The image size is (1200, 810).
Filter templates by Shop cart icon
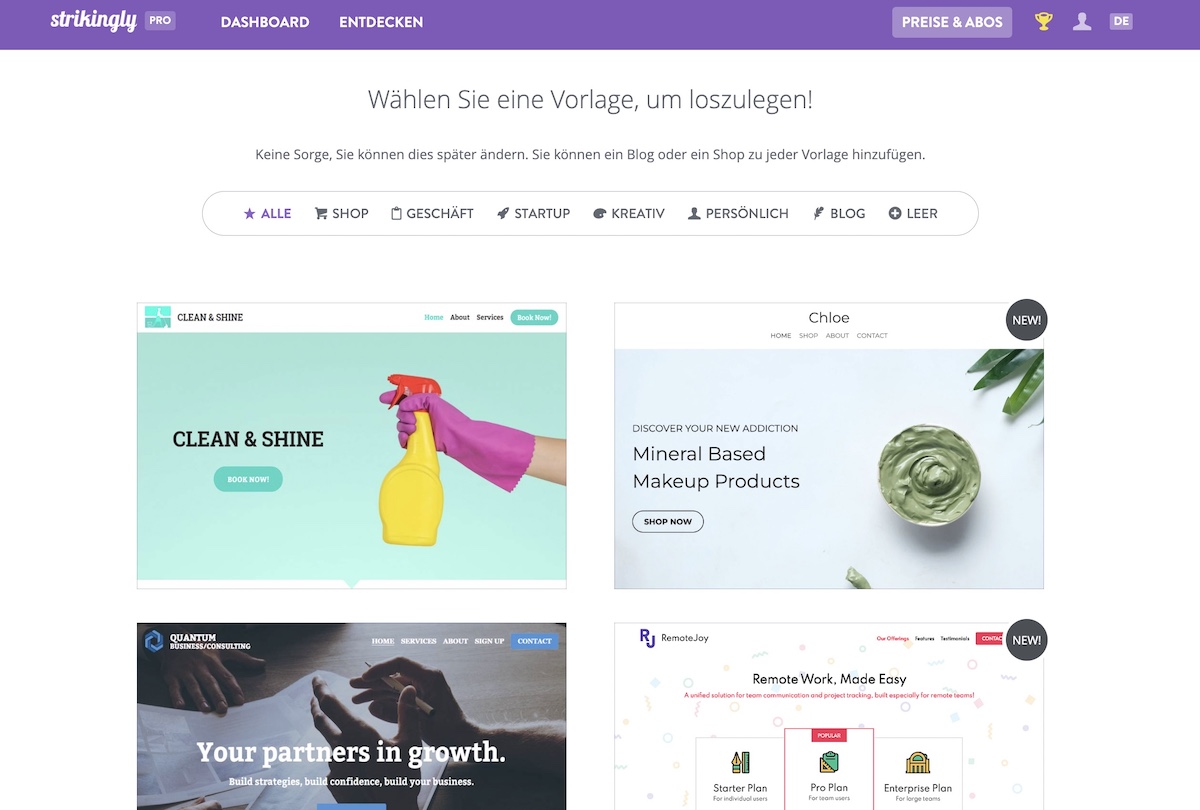(341, 213)
